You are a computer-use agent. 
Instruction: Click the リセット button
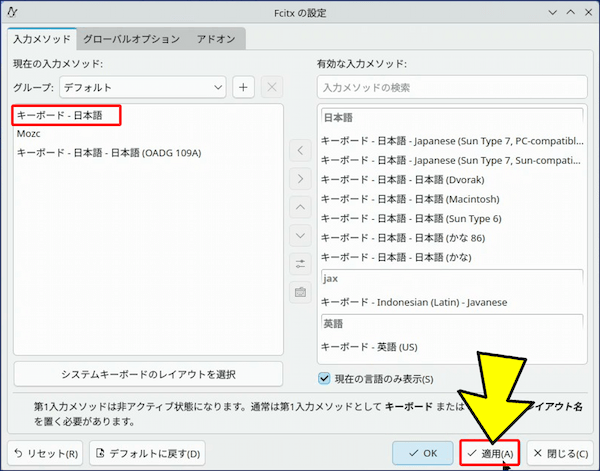coord(45,453)
